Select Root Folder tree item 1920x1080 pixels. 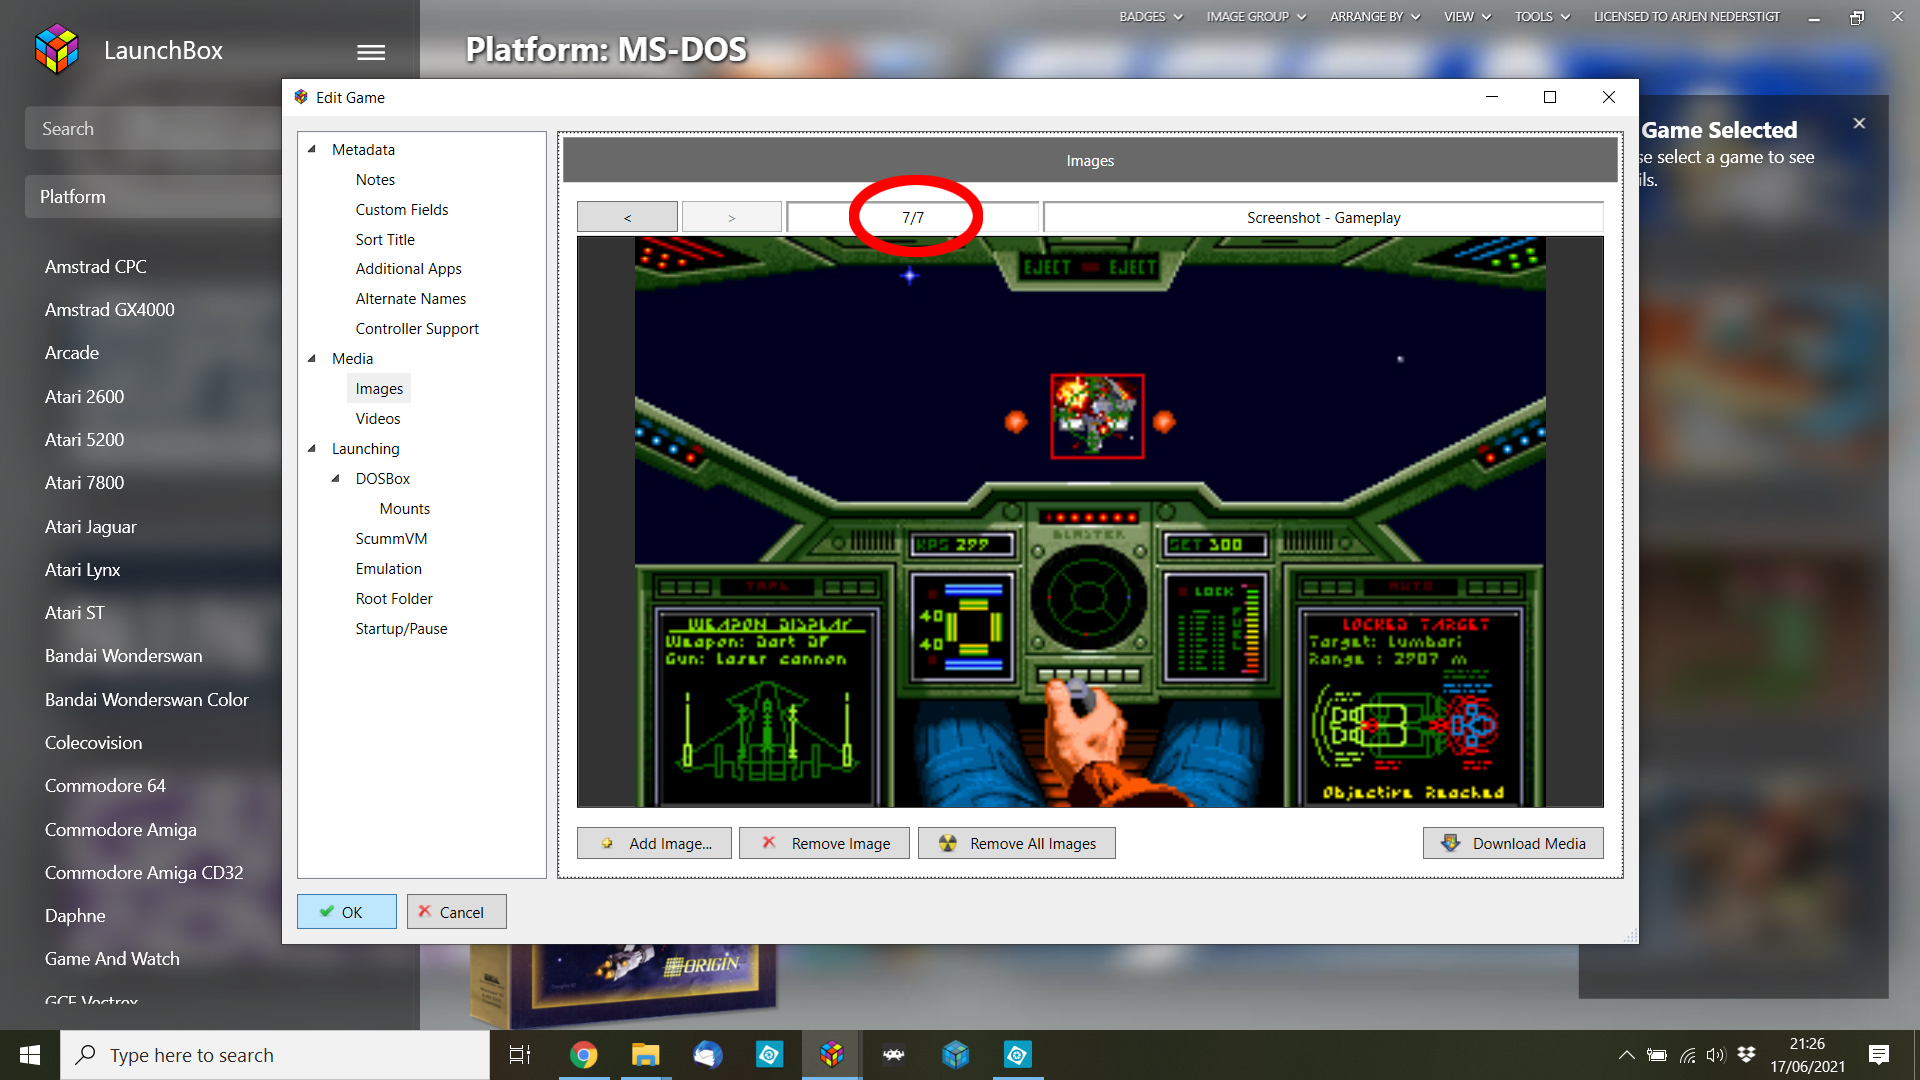click(x=394, y=598)
